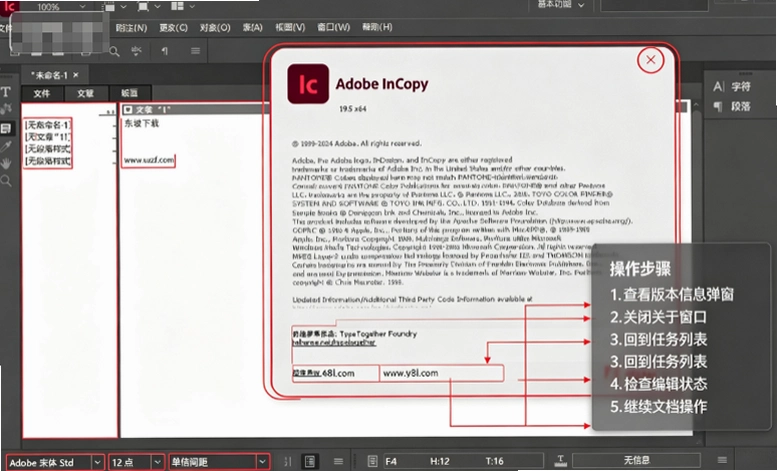
Task: Click the Ic app icon in title bar
Action: point(9,6)
